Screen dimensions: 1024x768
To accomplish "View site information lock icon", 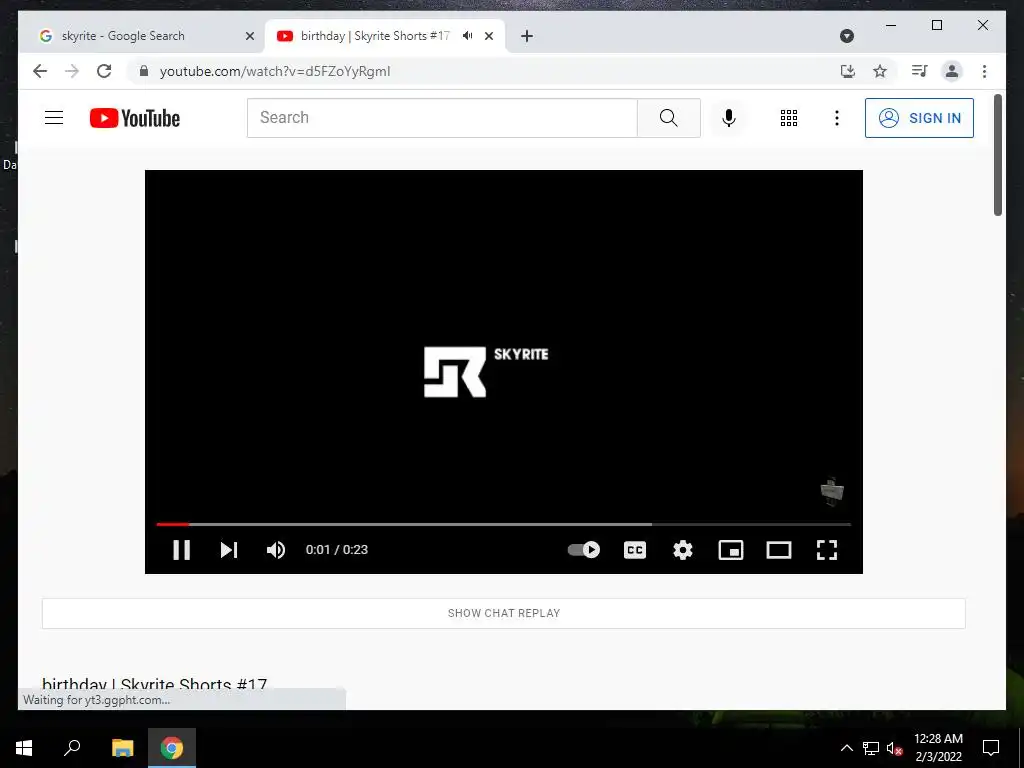I will coord(144,71).
